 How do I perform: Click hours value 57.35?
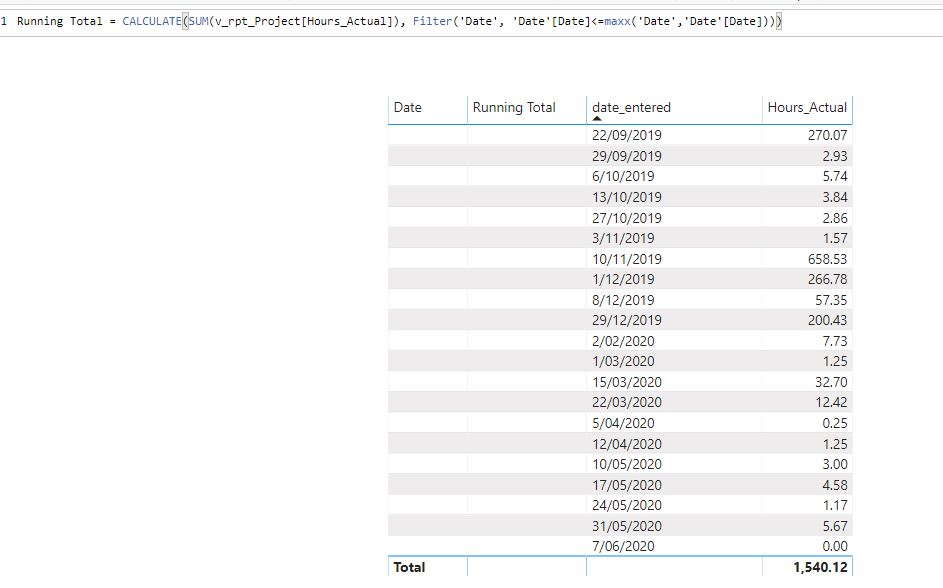(831, 300)
